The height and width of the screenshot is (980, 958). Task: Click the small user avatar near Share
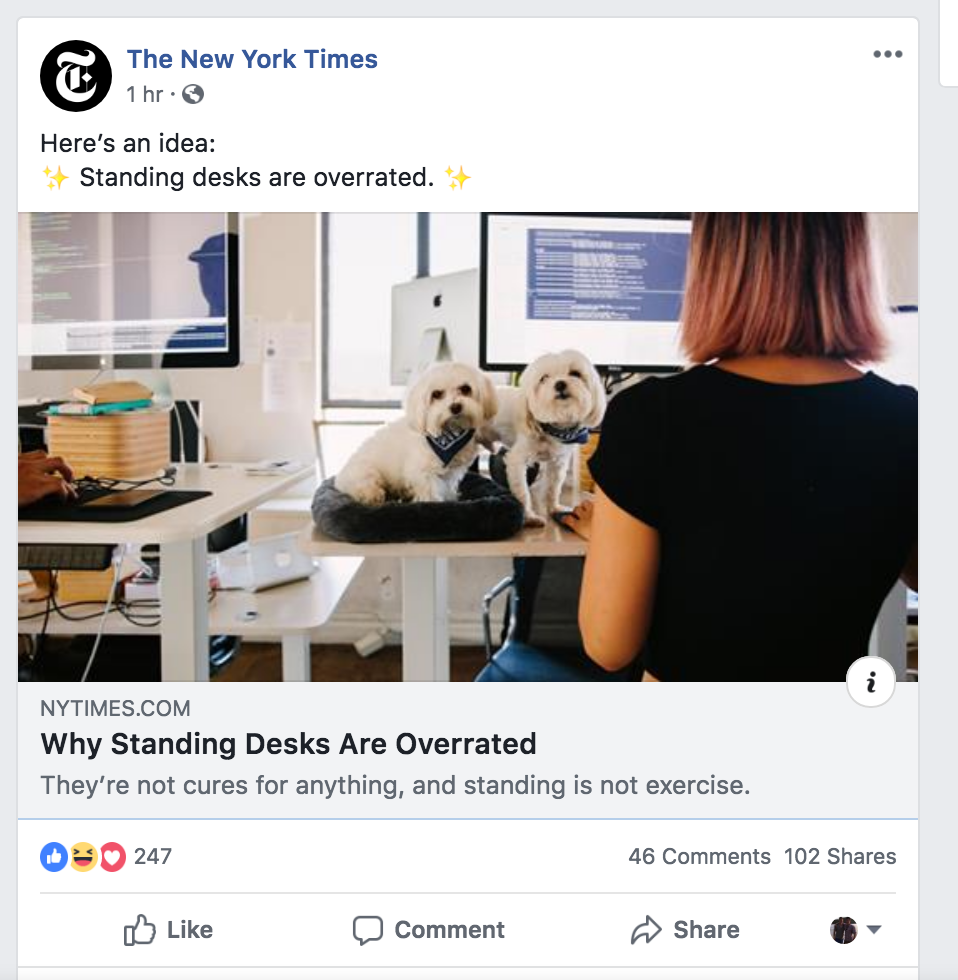pyautogui.click(x=843, y=930)
